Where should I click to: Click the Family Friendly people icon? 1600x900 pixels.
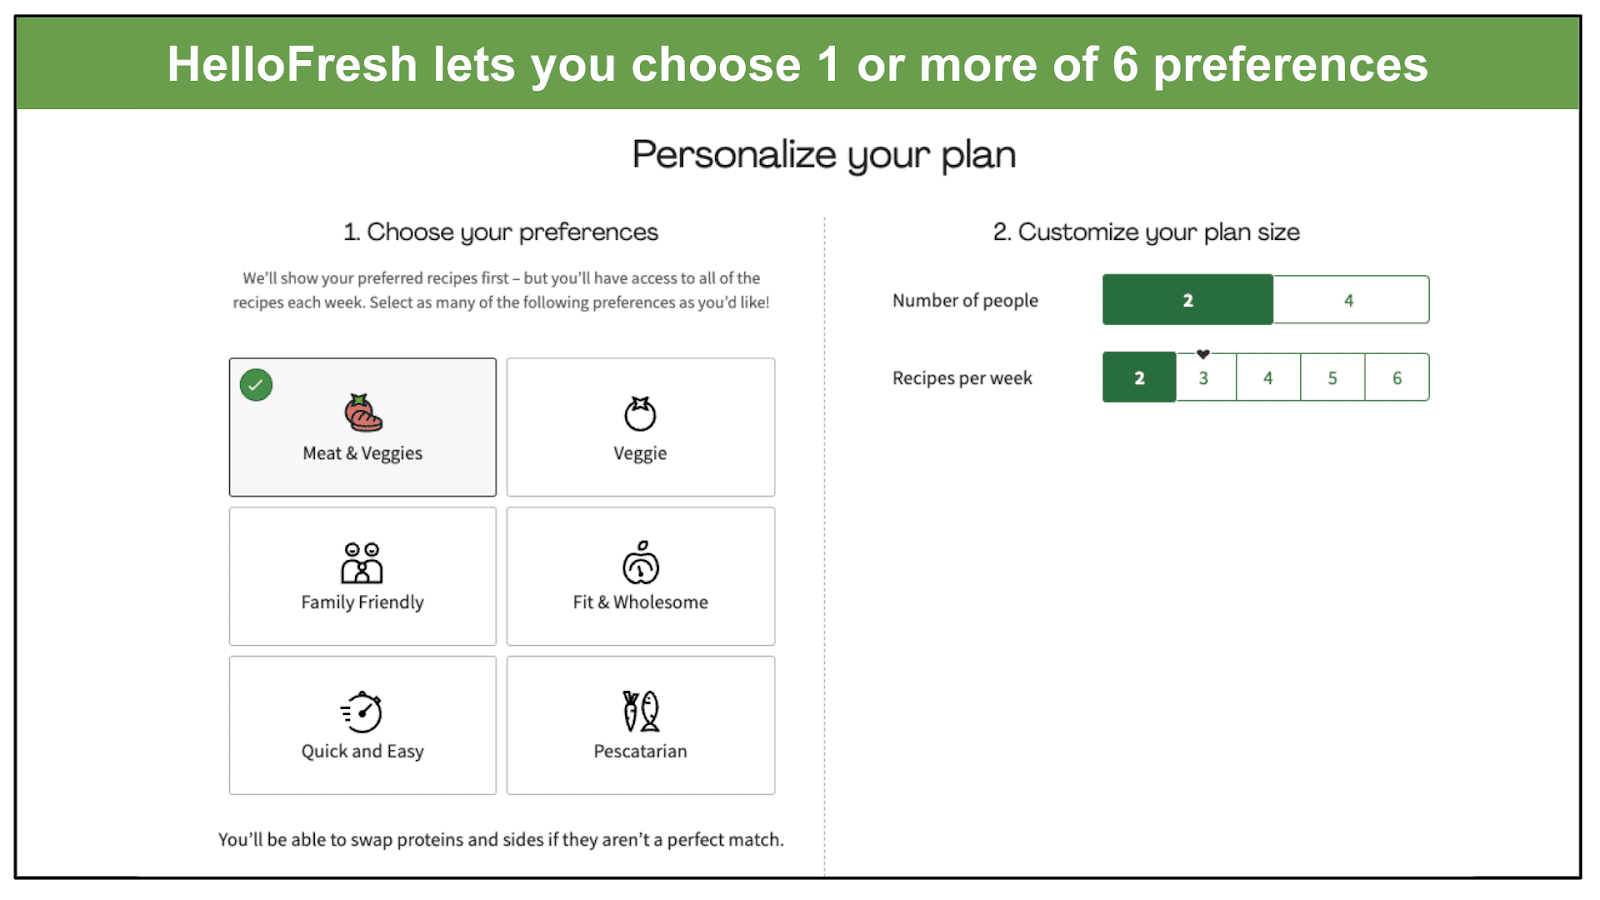(x=362, y=563)
